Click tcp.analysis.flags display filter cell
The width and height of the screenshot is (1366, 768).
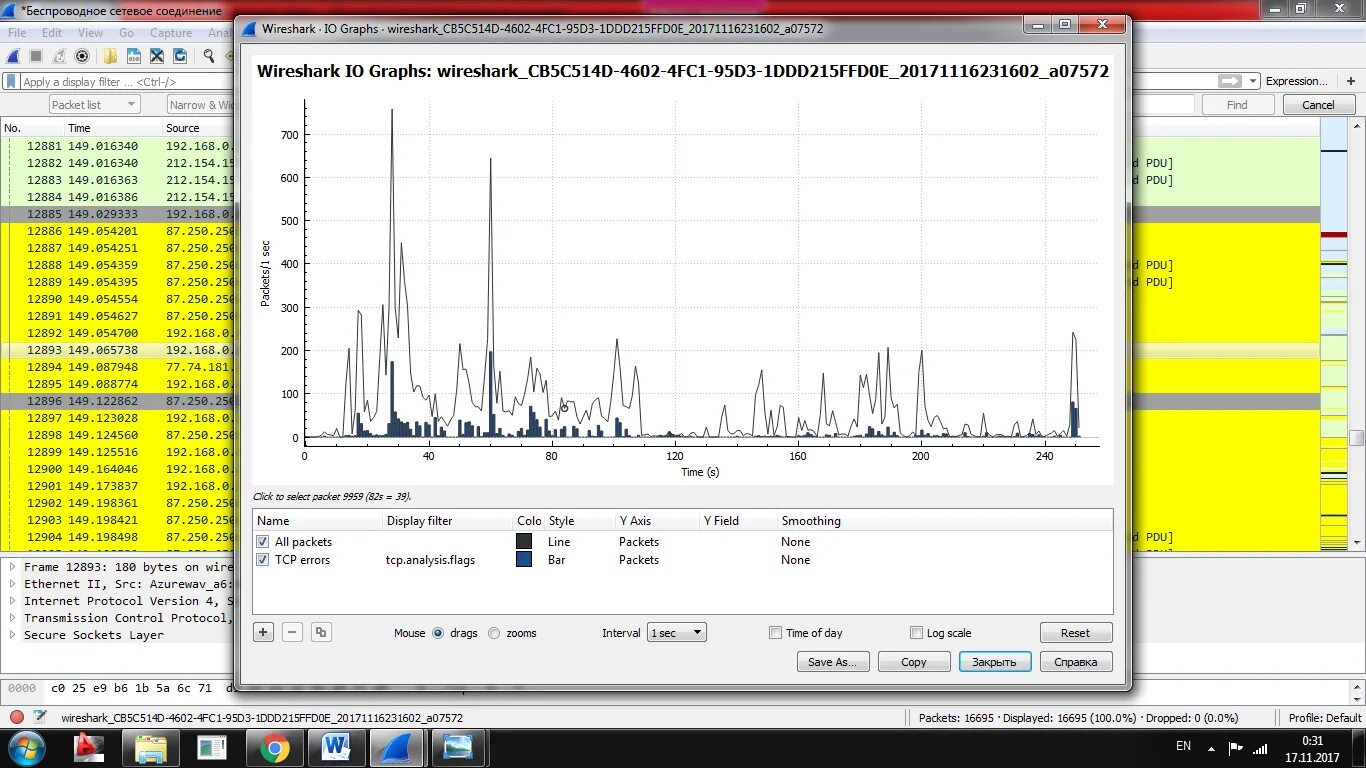[431, 560]
